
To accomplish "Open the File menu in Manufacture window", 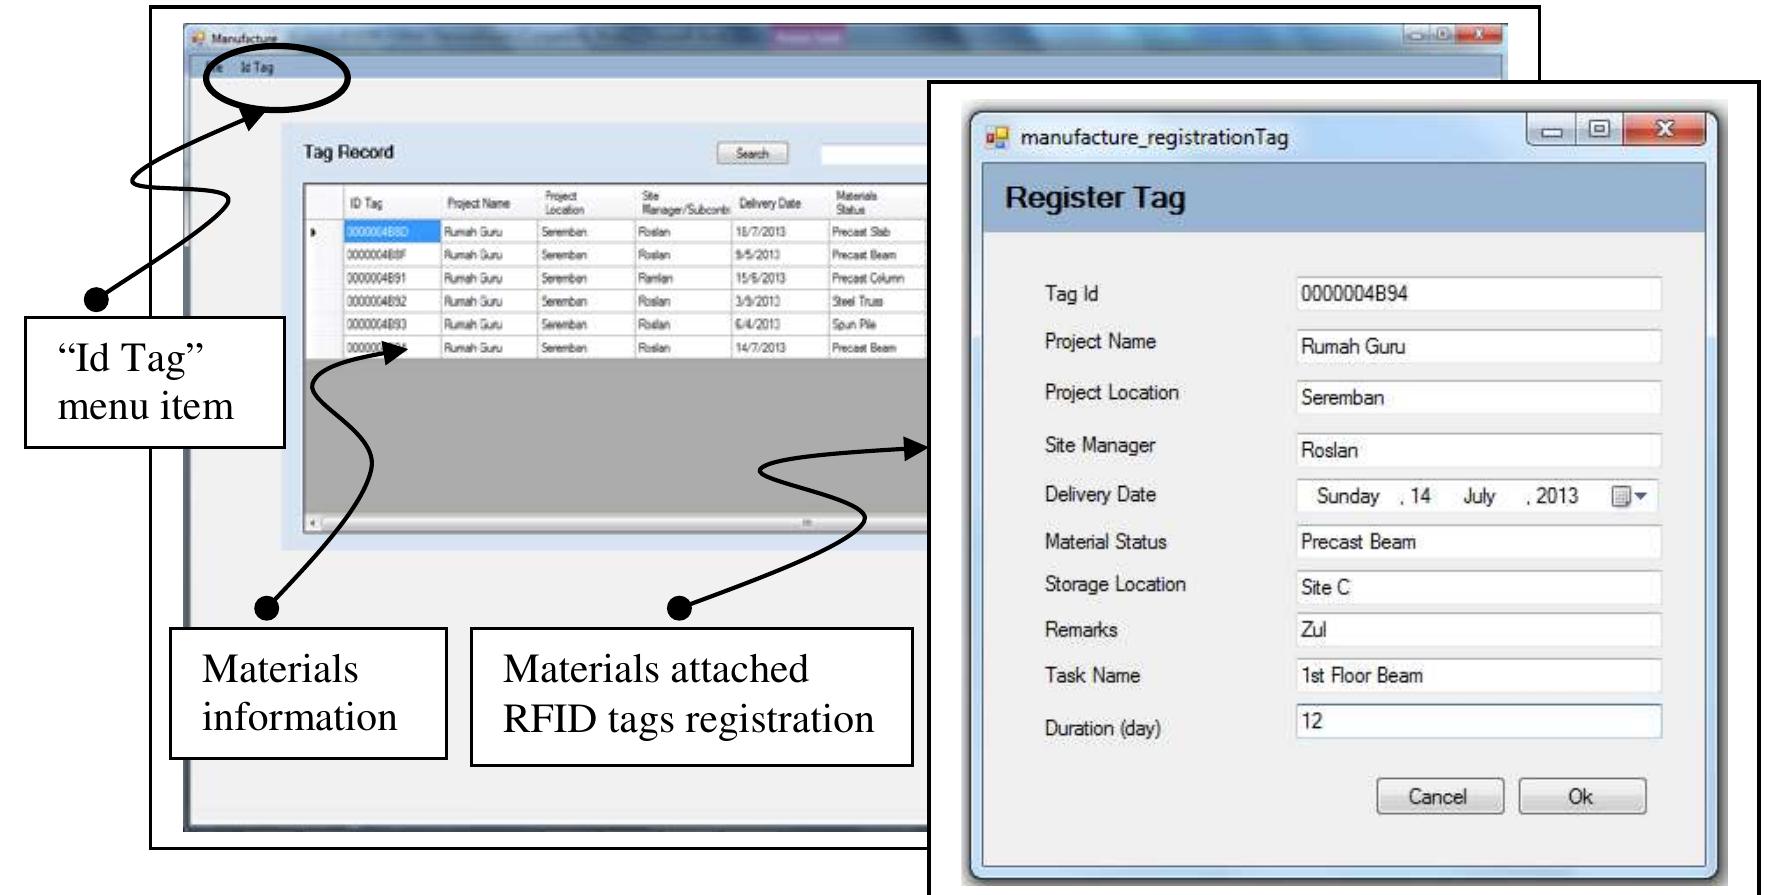I will 213,68.
